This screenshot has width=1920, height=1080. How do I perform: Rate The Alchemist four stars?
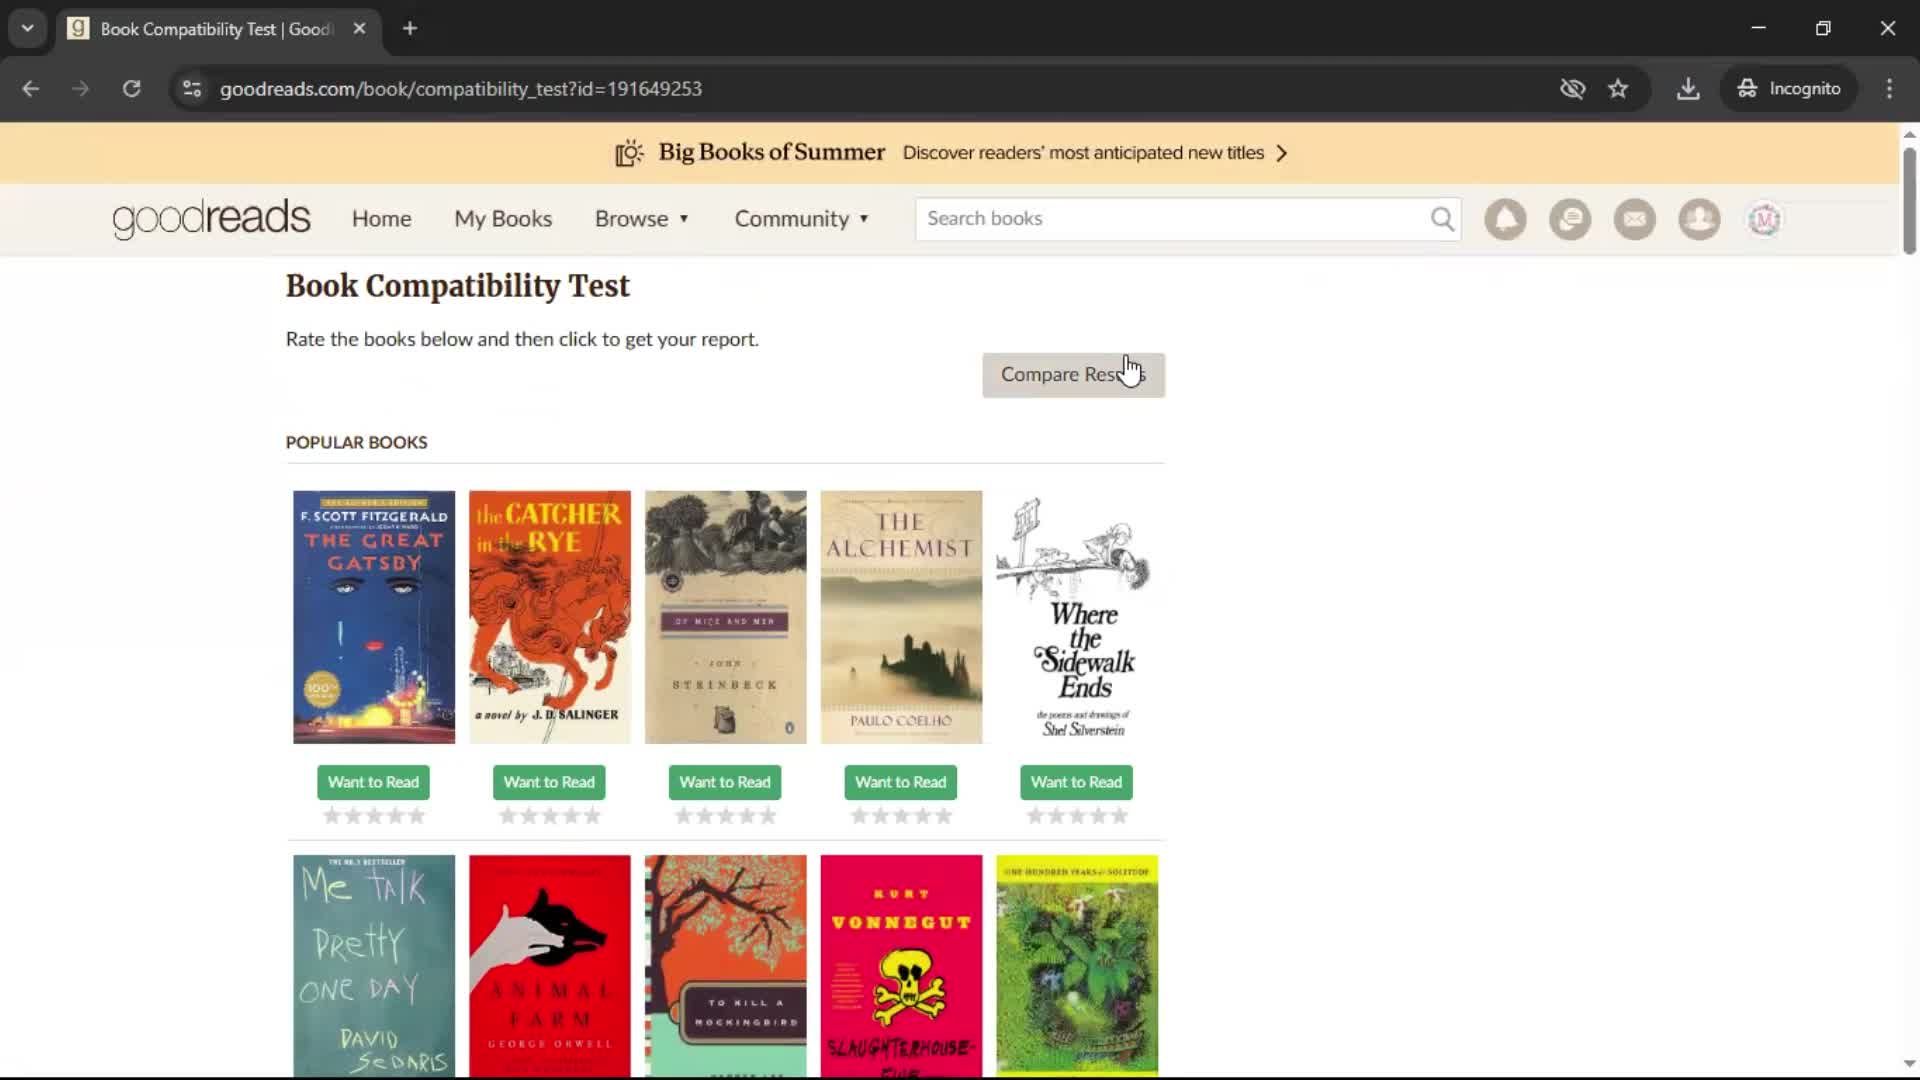[922, 816]
